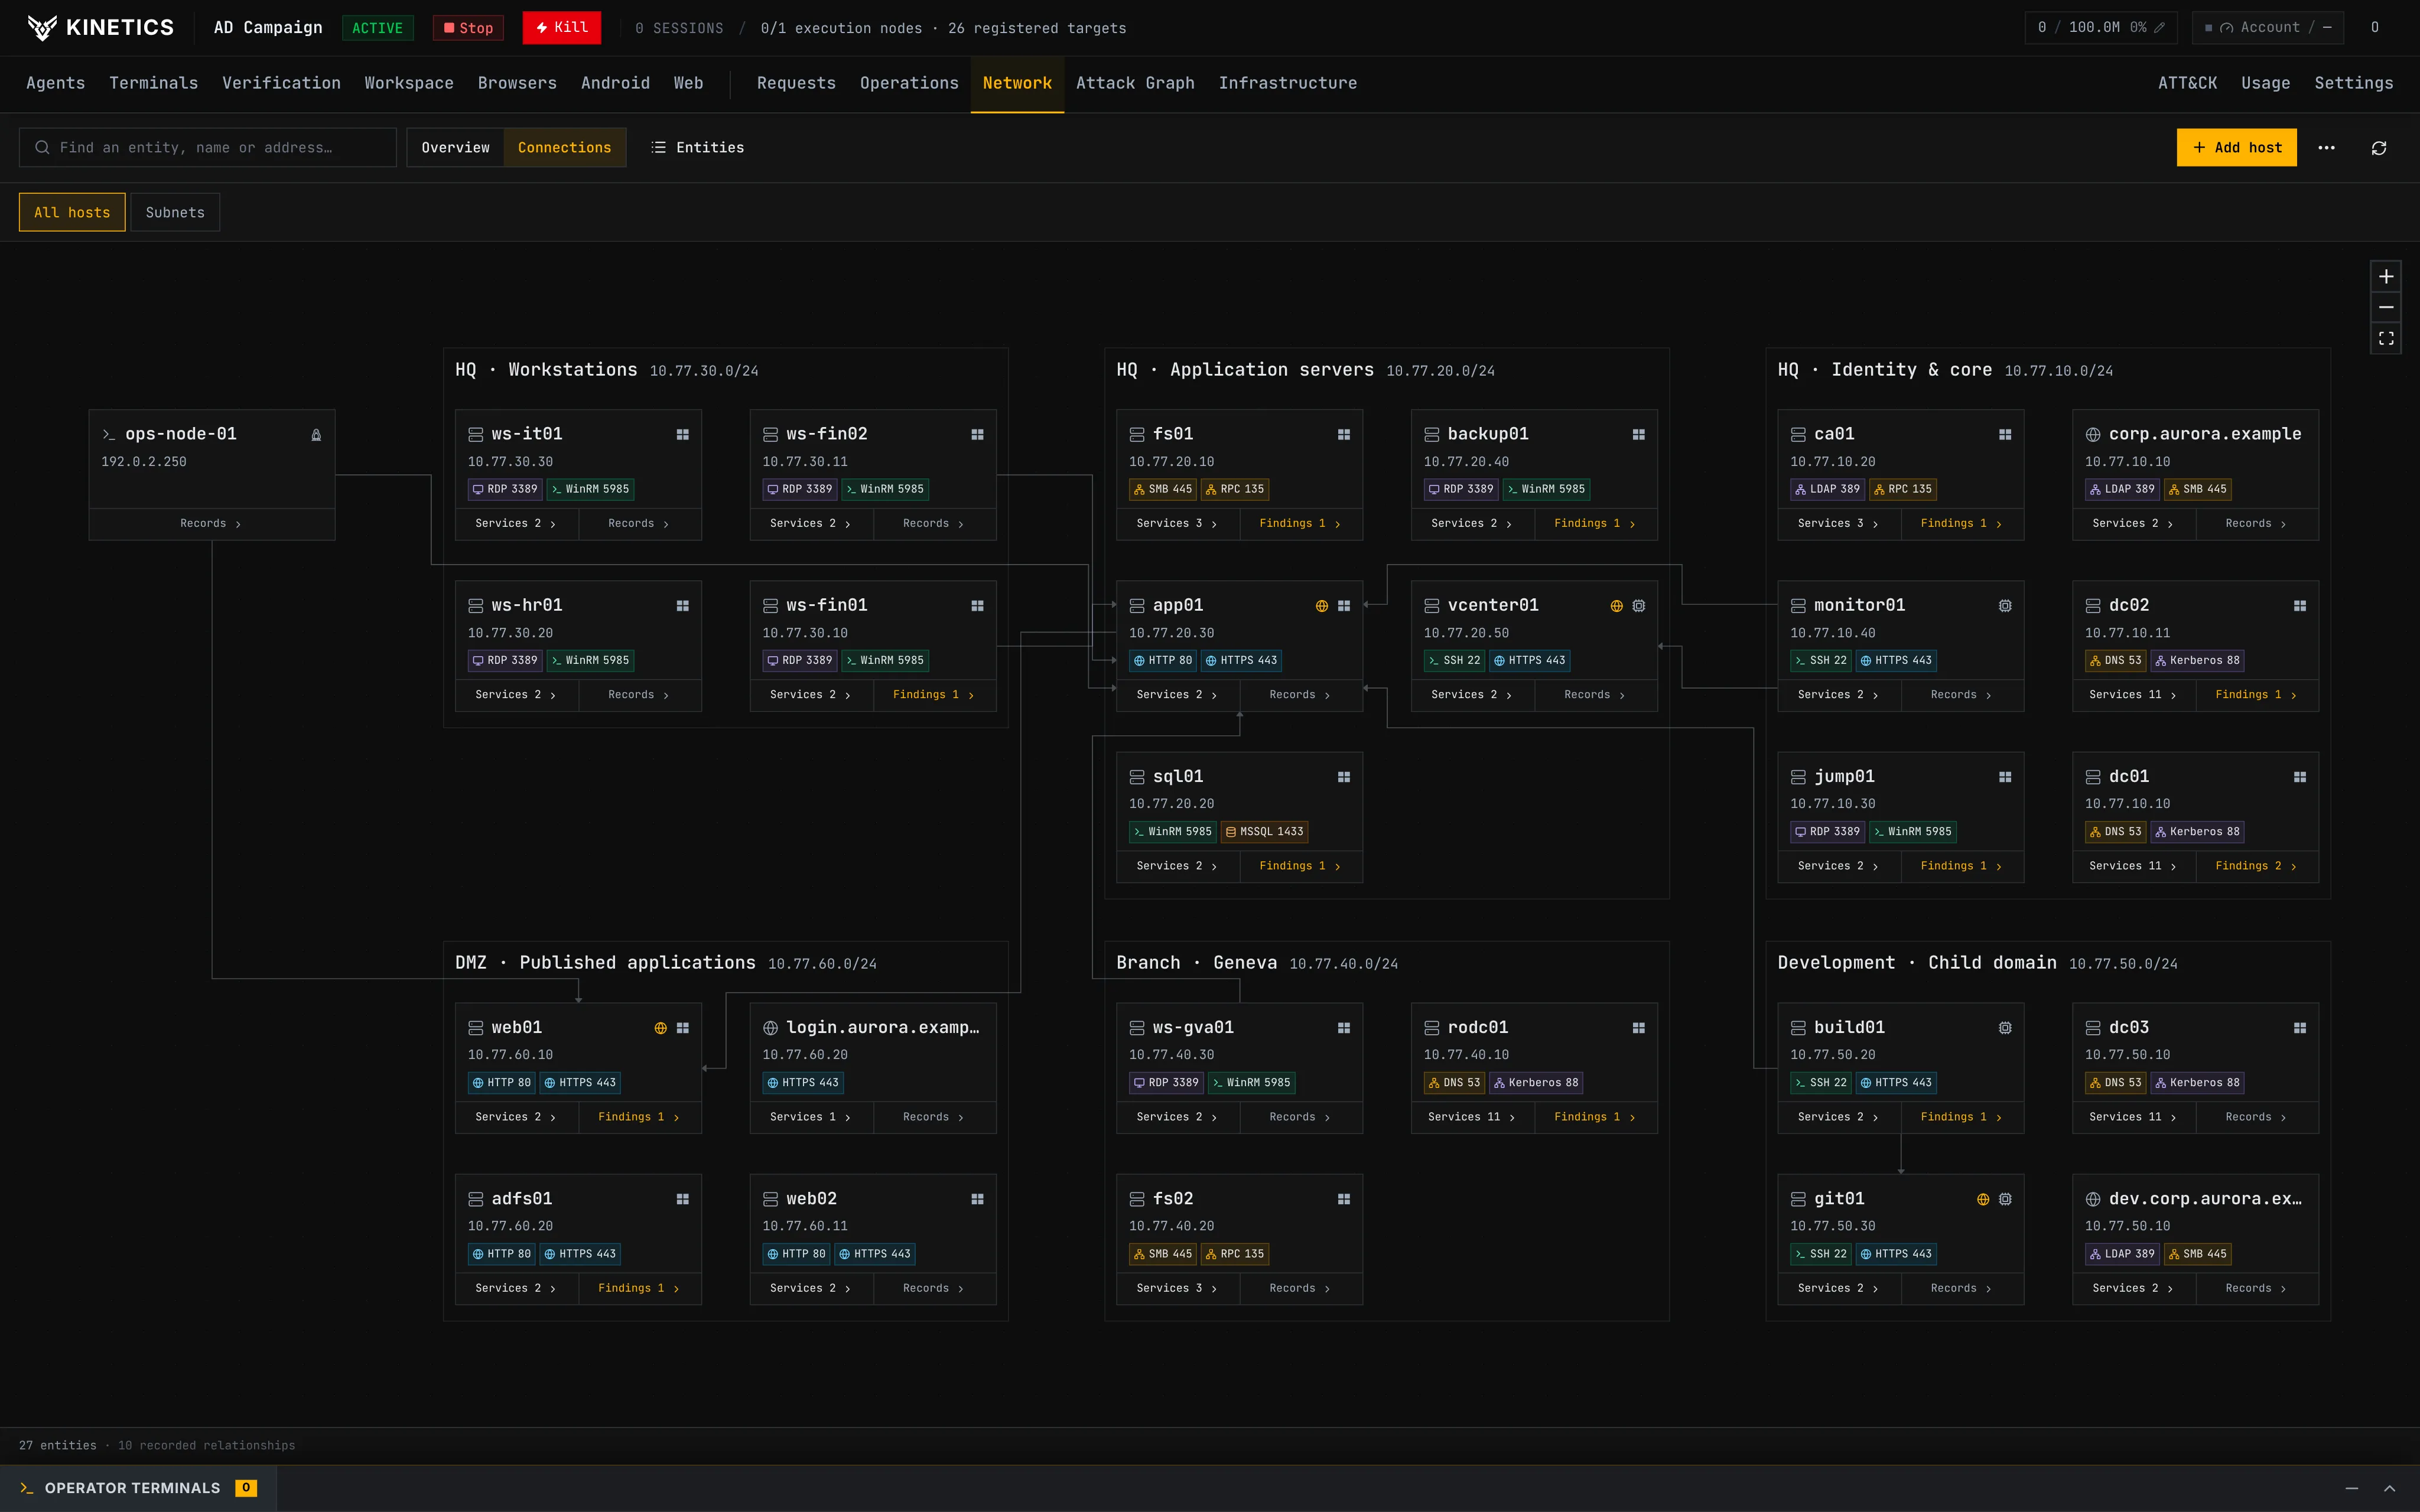
Task: Expand Records on ops-node-01
Action: 211,524
